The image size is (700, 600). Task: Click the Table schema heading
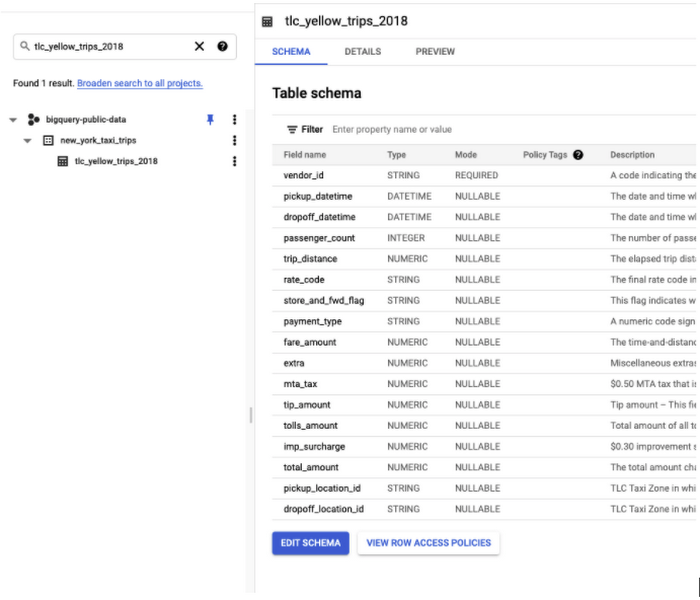tap(317, 93)
